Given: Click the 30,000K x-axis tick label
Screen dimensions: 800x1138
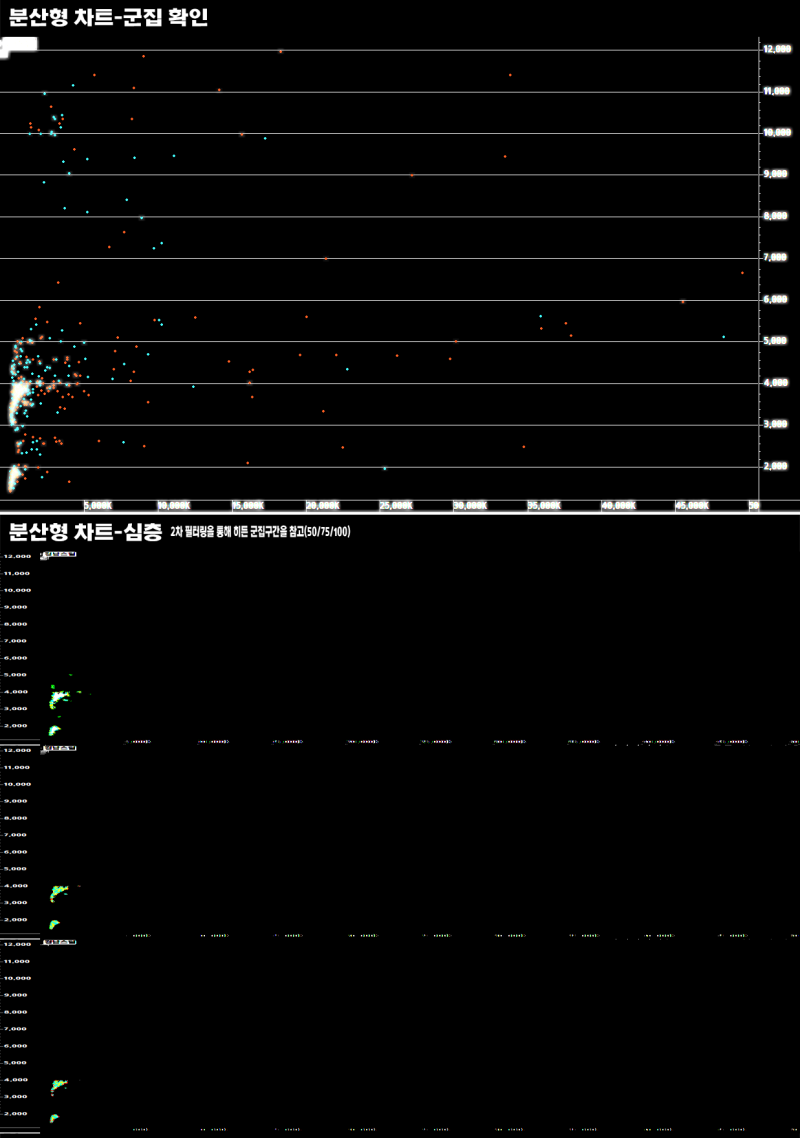Looking at the screenshot, I should point(470,505).
